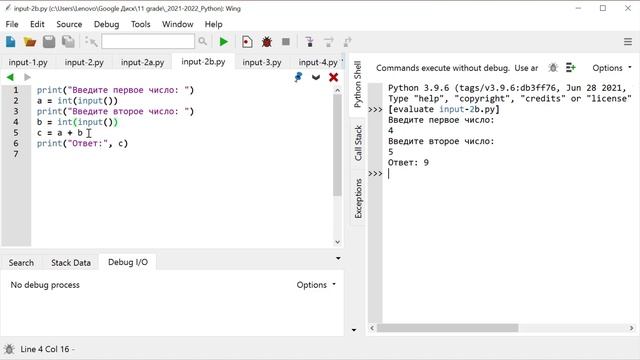
Task: Open the Tools menu
Action: (x=140, y=24)
